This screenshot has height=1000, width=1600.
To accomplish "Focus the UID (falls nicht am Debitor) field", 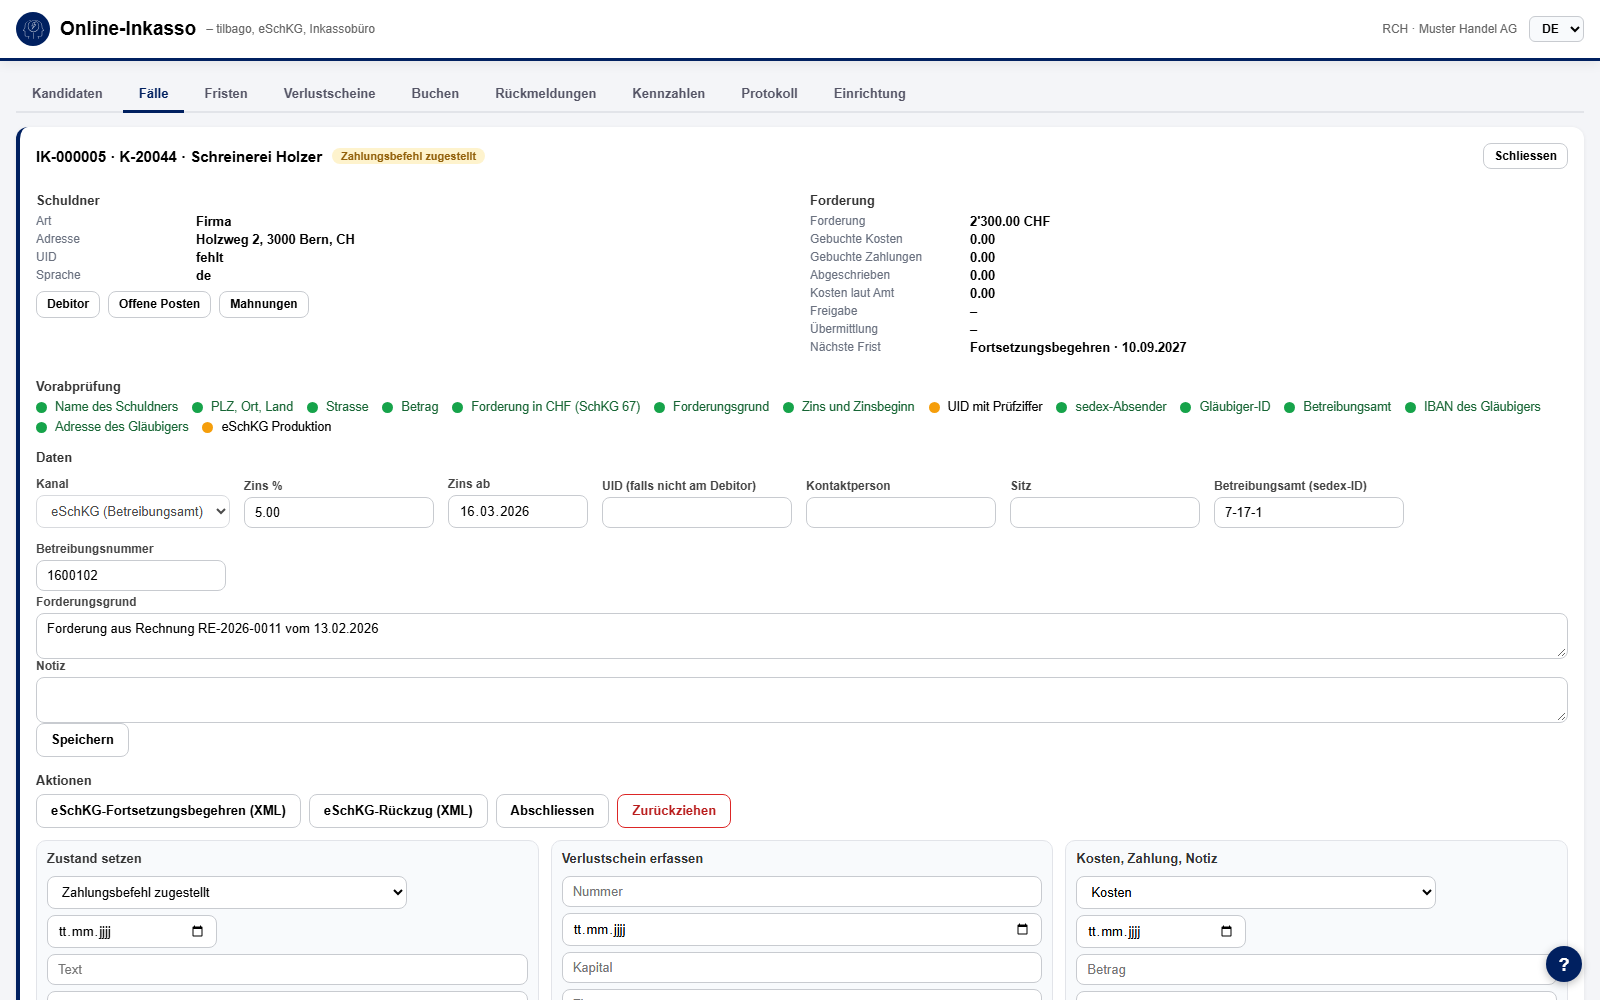I will 697,512.
